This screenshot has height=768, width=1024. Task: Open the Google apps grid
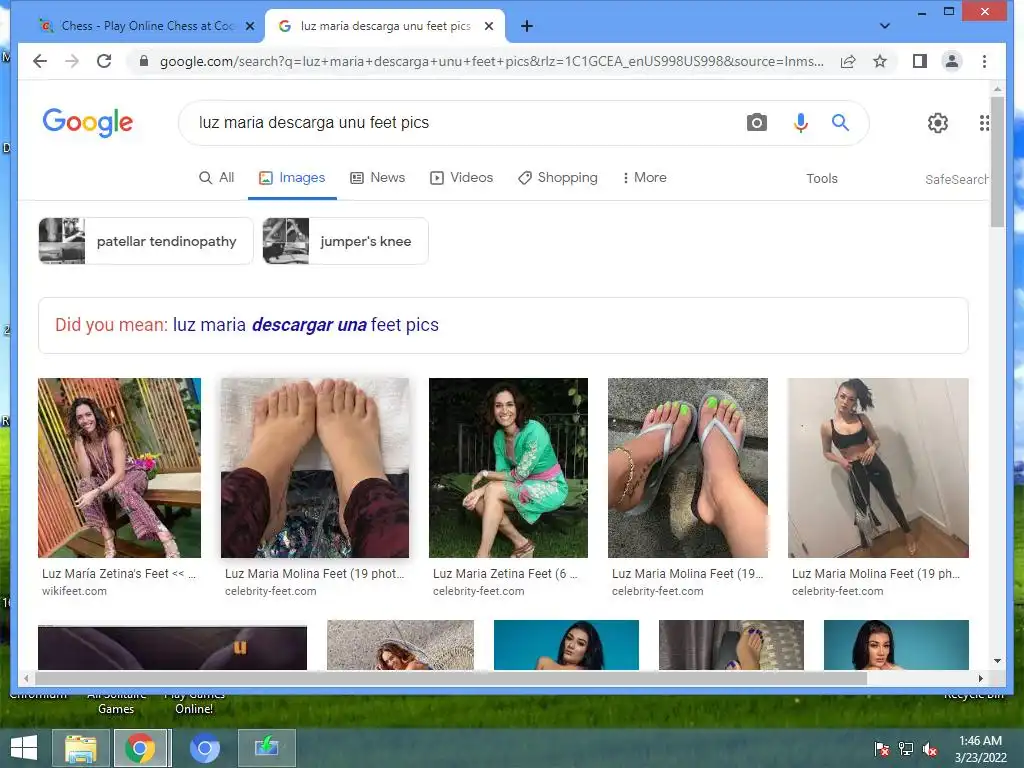pos(984,123)
